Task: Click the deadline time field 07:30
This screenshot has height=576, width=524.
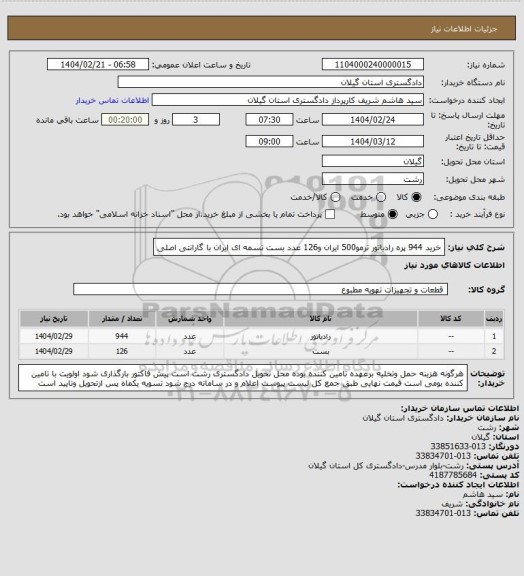Action: pos(269,120)
